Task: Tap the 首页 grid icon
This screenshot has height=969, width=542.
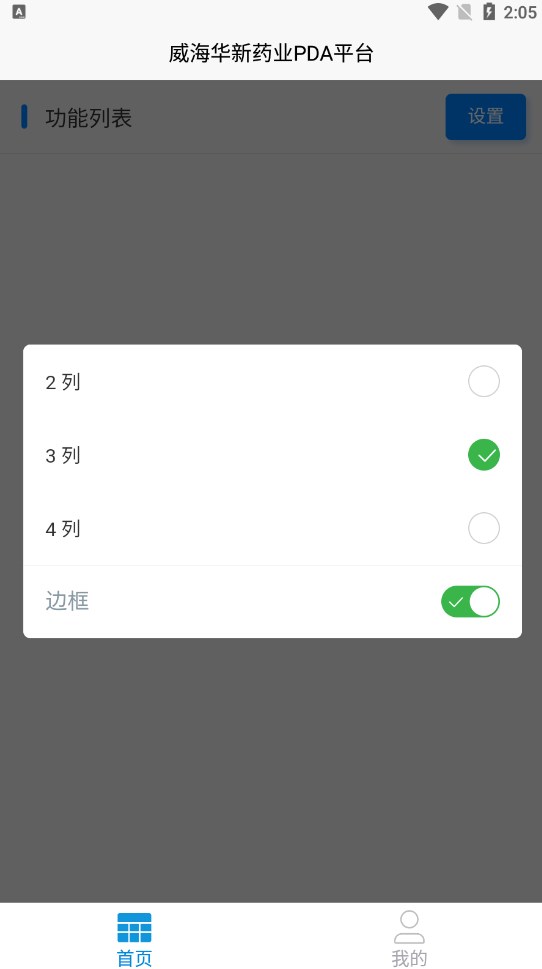Action: click(134, 928)
